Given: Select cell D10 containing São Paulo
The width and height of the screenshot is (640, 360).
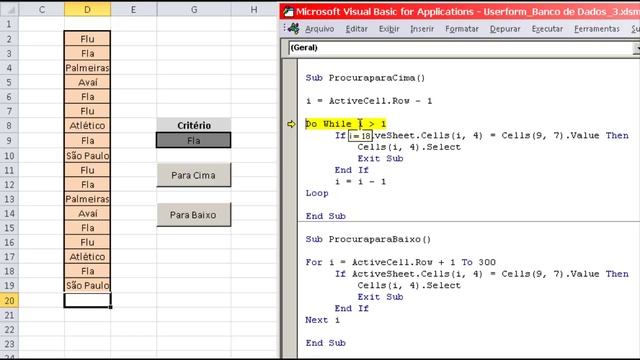Looking at the screenshot, I should pos(87,156).
